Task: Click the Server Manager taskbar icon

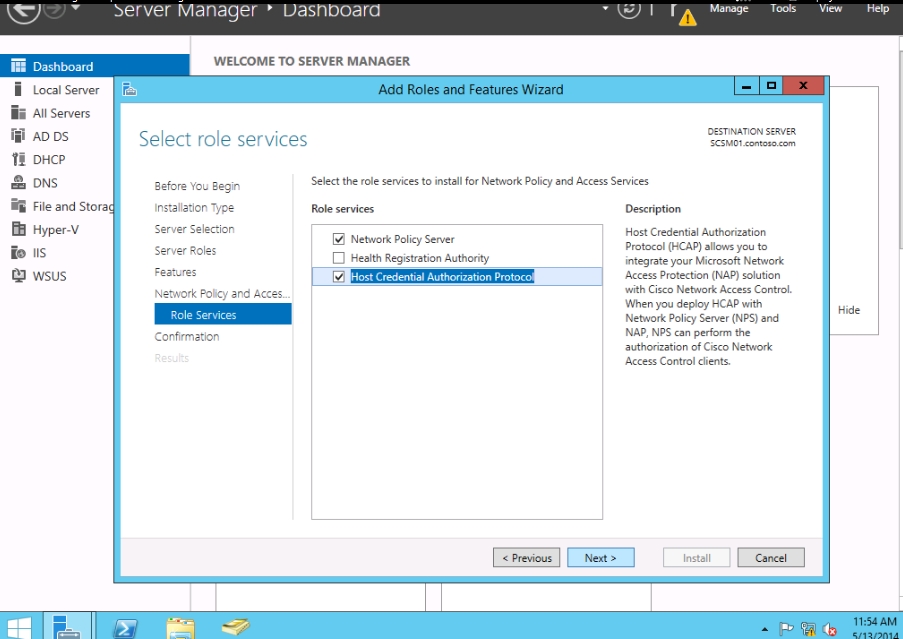Action: (69, 626)
